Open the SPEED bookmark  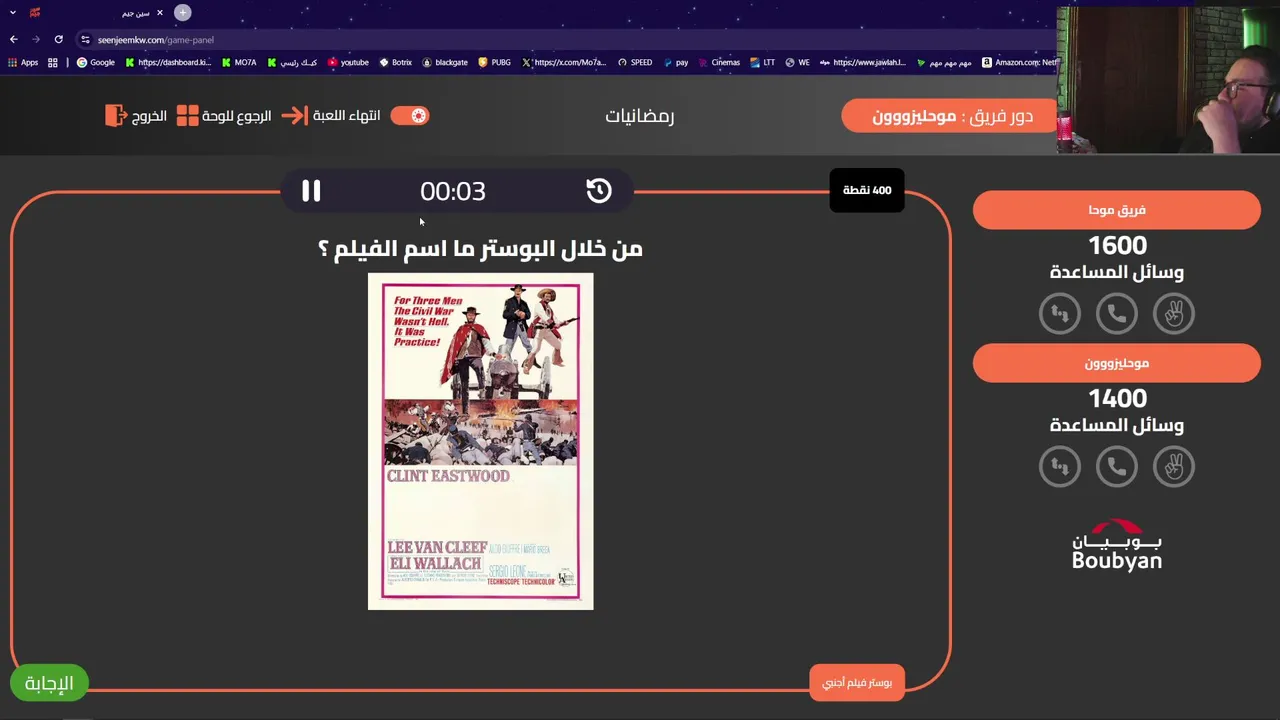coord(635,62)
